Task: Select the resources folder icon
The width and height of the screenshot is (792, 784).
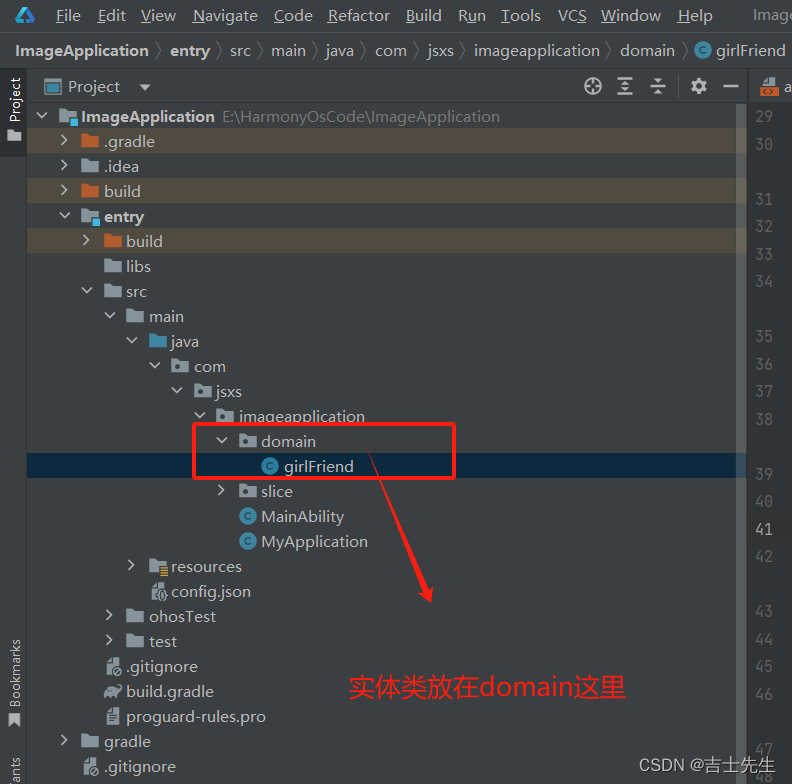Action: point(158,567)
